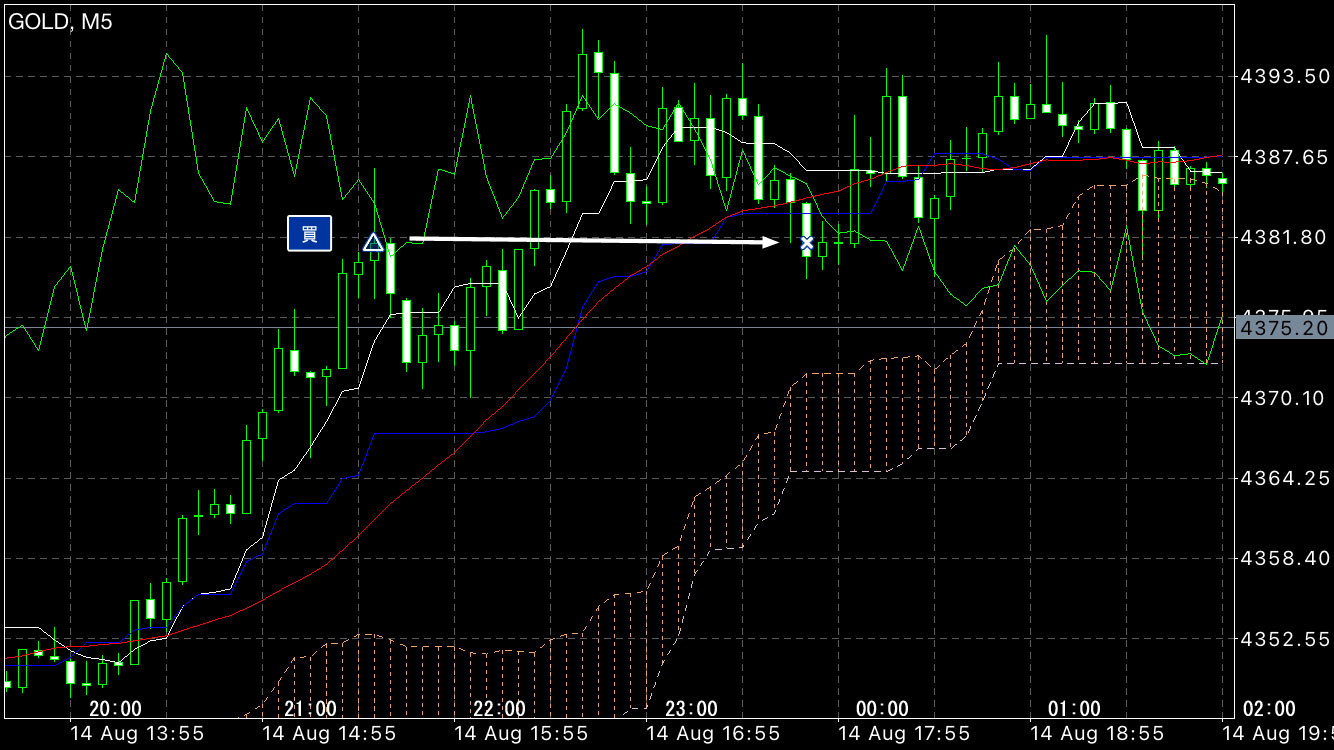Tap the 4358.40 price scale value
The height and width of the screenshot is (750, 1334).
[1284, 559]
